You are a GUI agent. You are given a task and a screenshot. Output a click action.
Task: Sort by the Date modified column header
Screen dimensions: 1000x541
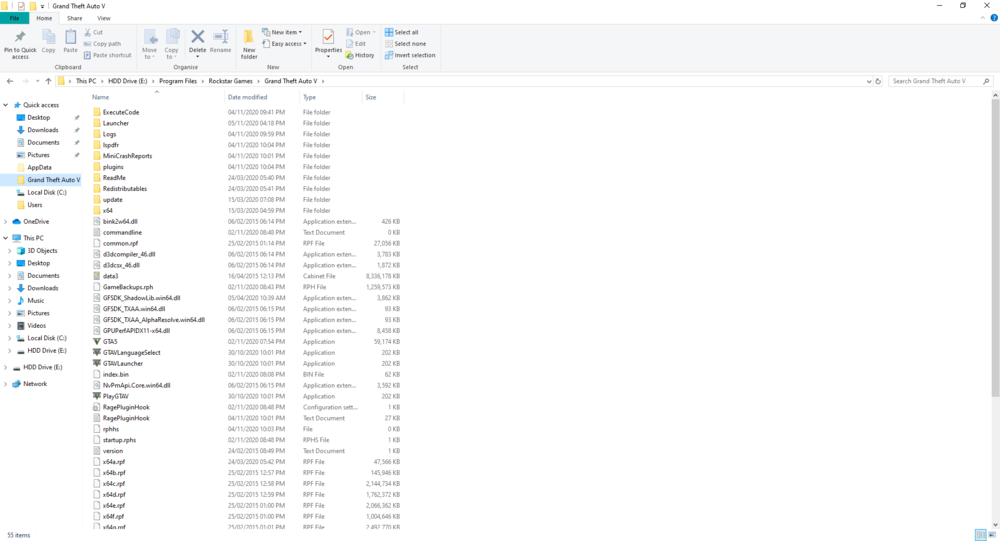tap(247, 97)
